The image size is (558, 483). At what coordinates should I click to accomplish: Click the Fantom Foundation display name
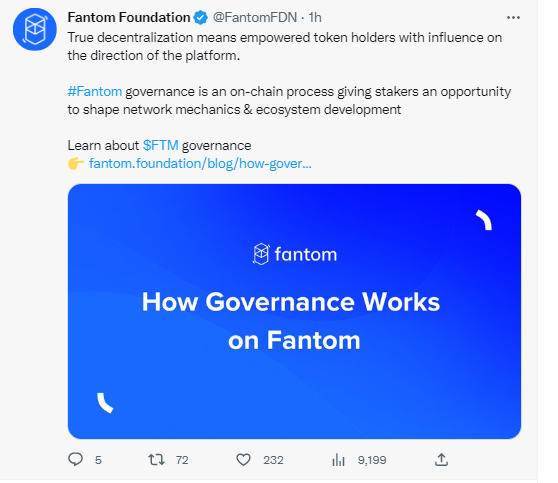tap(129, 17)
